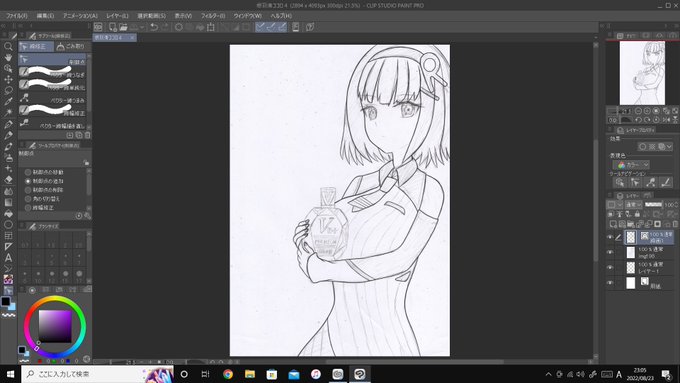This screenshot has width=680, height=383.
Task: Select the Hand move-view tool
Action: [8, 57]
